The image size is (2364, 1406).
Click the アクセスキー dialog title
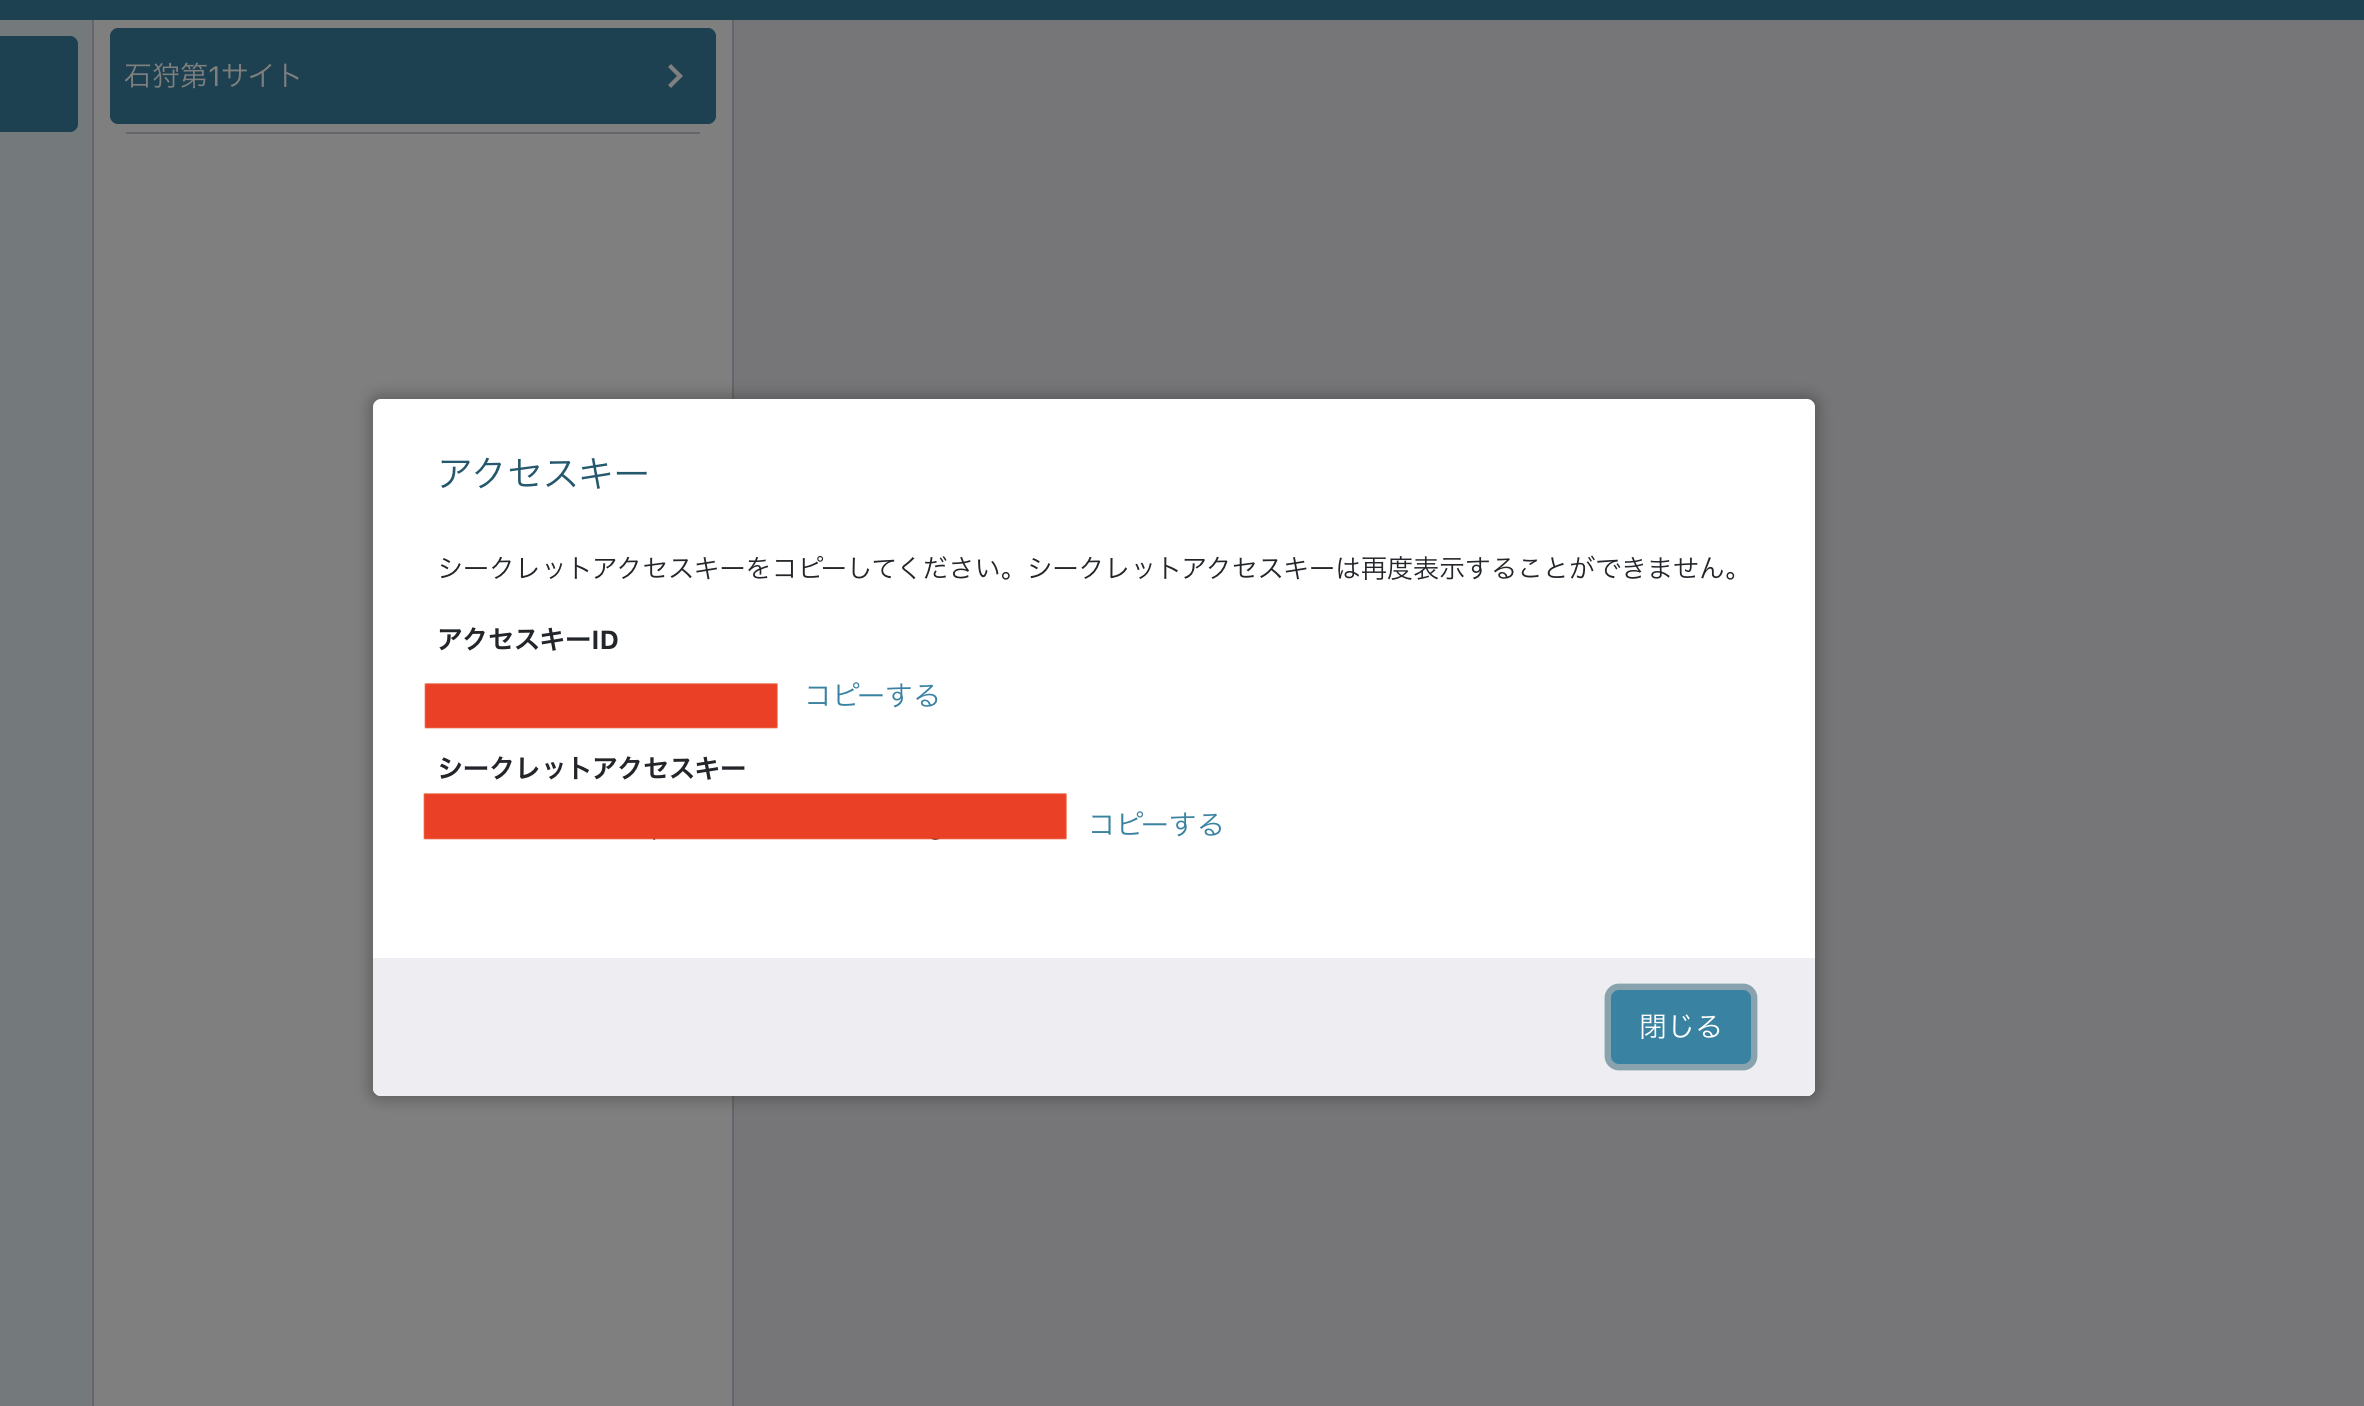543,473
